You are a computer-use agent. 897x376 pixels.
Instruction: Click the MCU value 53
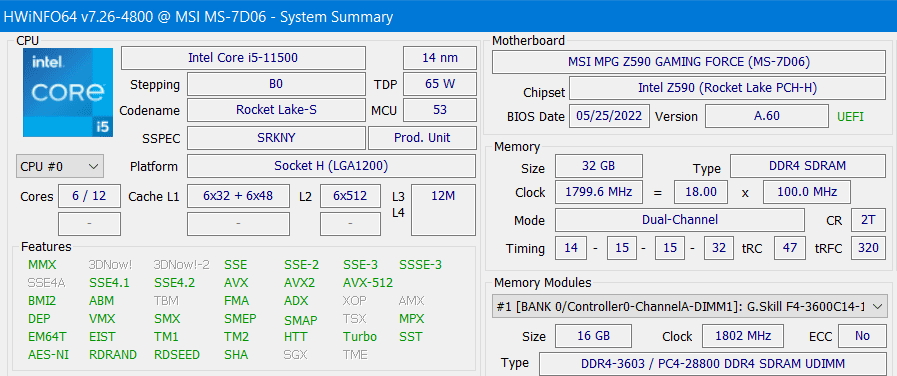440,110
